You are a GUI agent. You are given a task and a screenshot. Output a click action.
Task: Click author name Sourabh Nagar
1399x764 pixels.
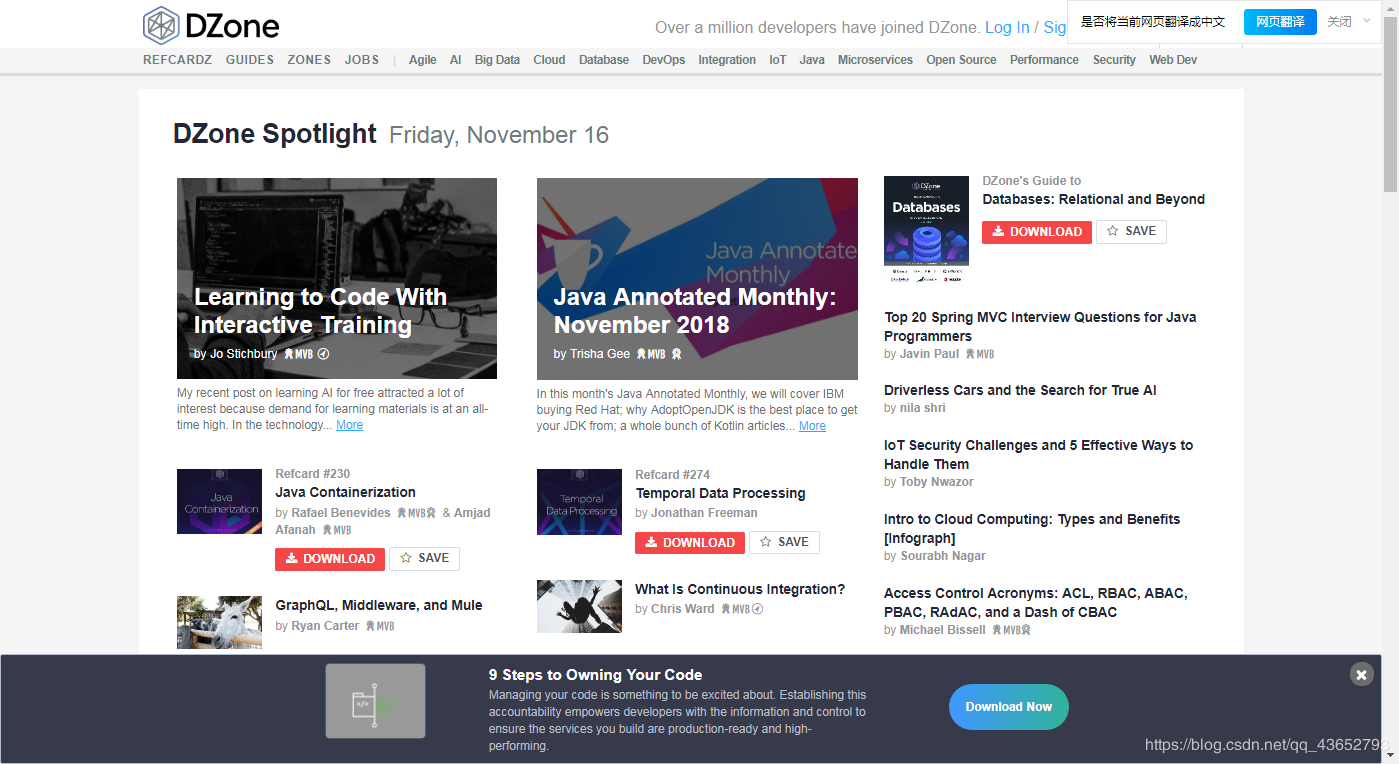[x=943, y=556]
